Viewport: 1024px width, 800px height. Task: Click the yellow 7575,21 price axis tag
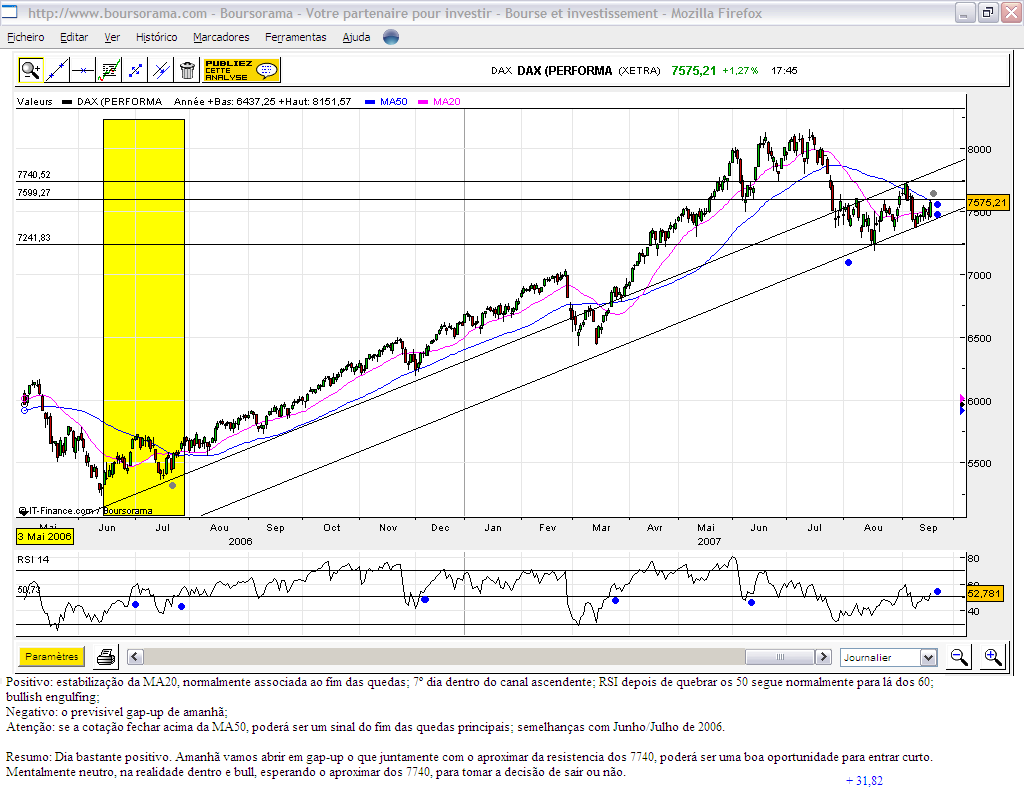click(x=987, y=202)
